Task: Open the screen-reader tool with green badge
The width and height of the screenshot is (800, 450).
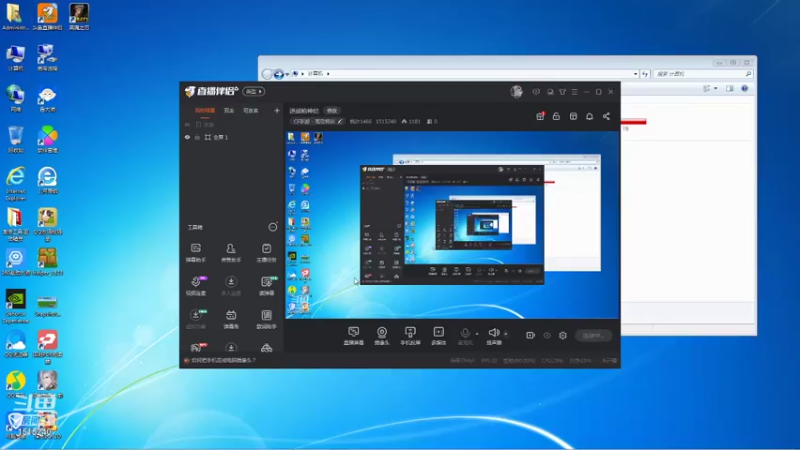Action: (x=267, y=286)
